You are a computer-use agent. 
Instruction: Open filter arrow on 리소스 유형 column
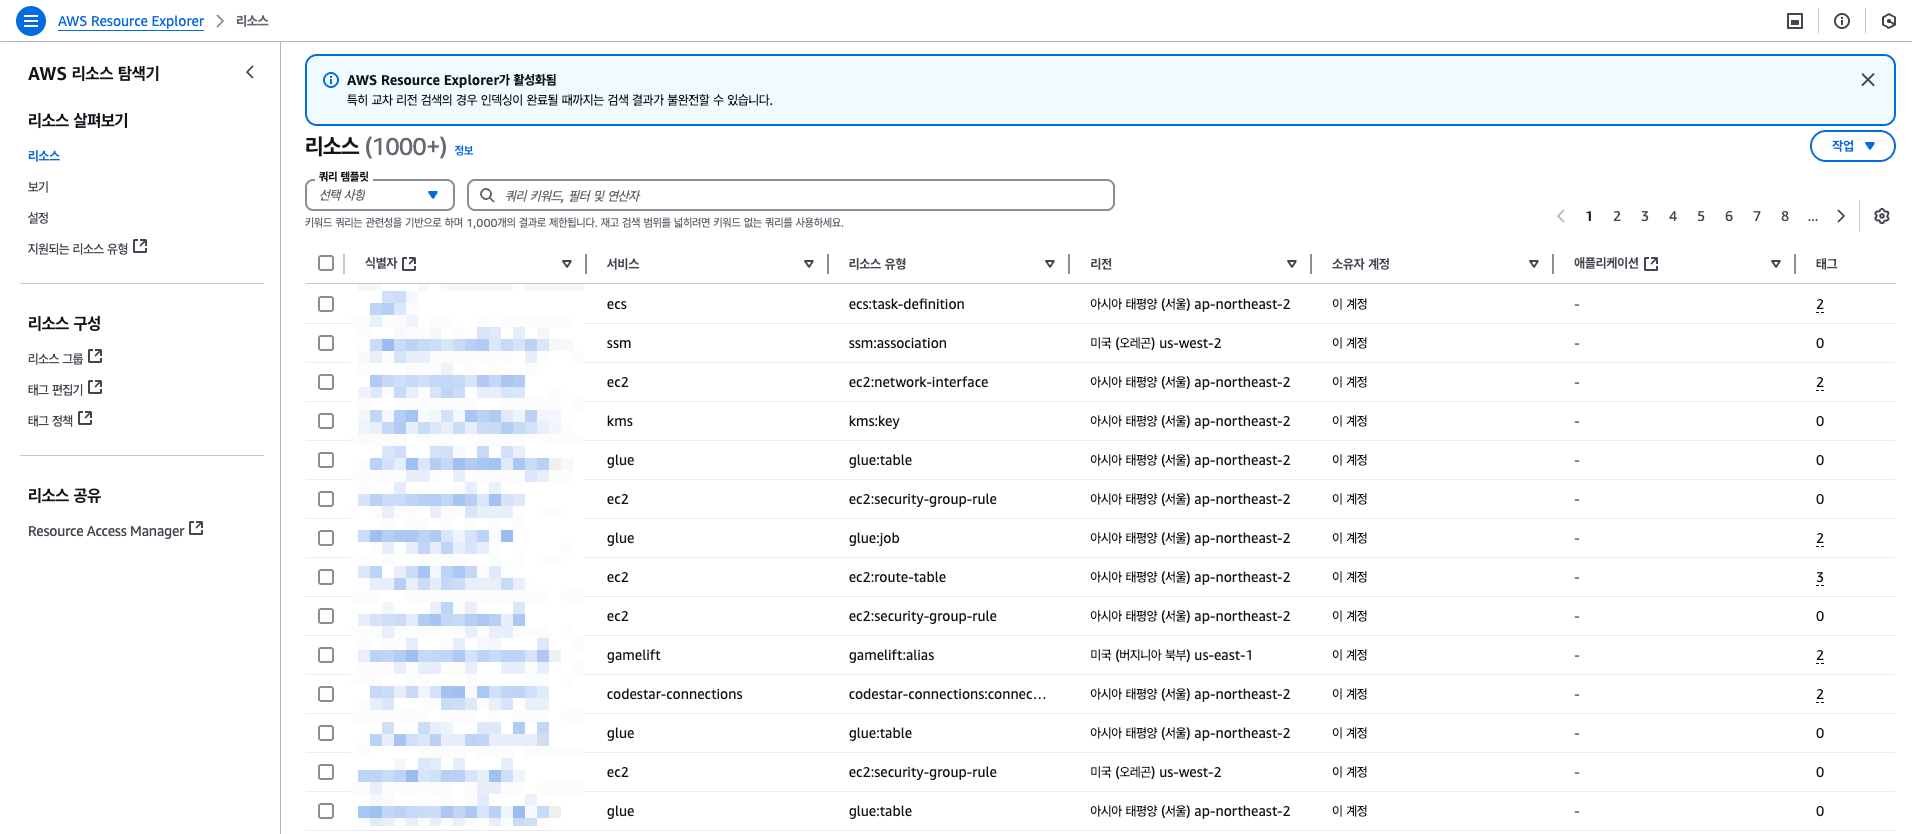(x=1050, y=264)
